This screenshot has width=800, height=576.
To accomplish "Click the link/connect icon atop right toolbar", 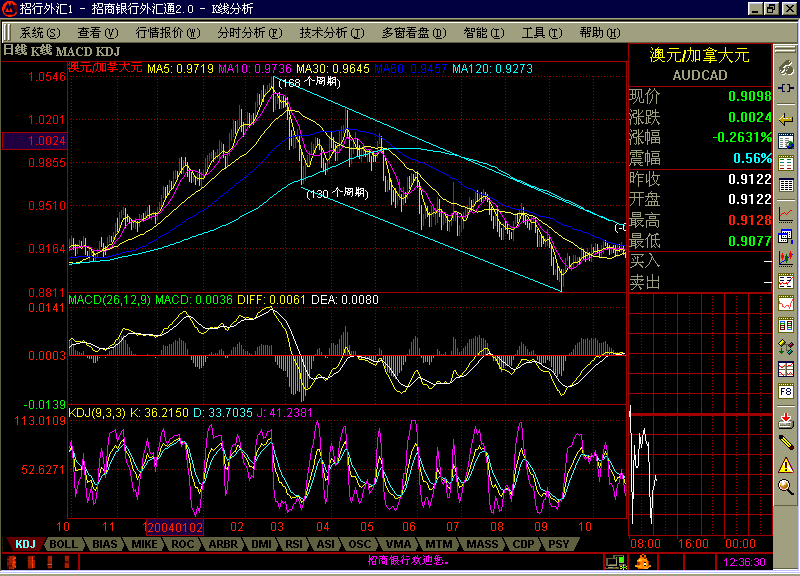I will 786,68.
